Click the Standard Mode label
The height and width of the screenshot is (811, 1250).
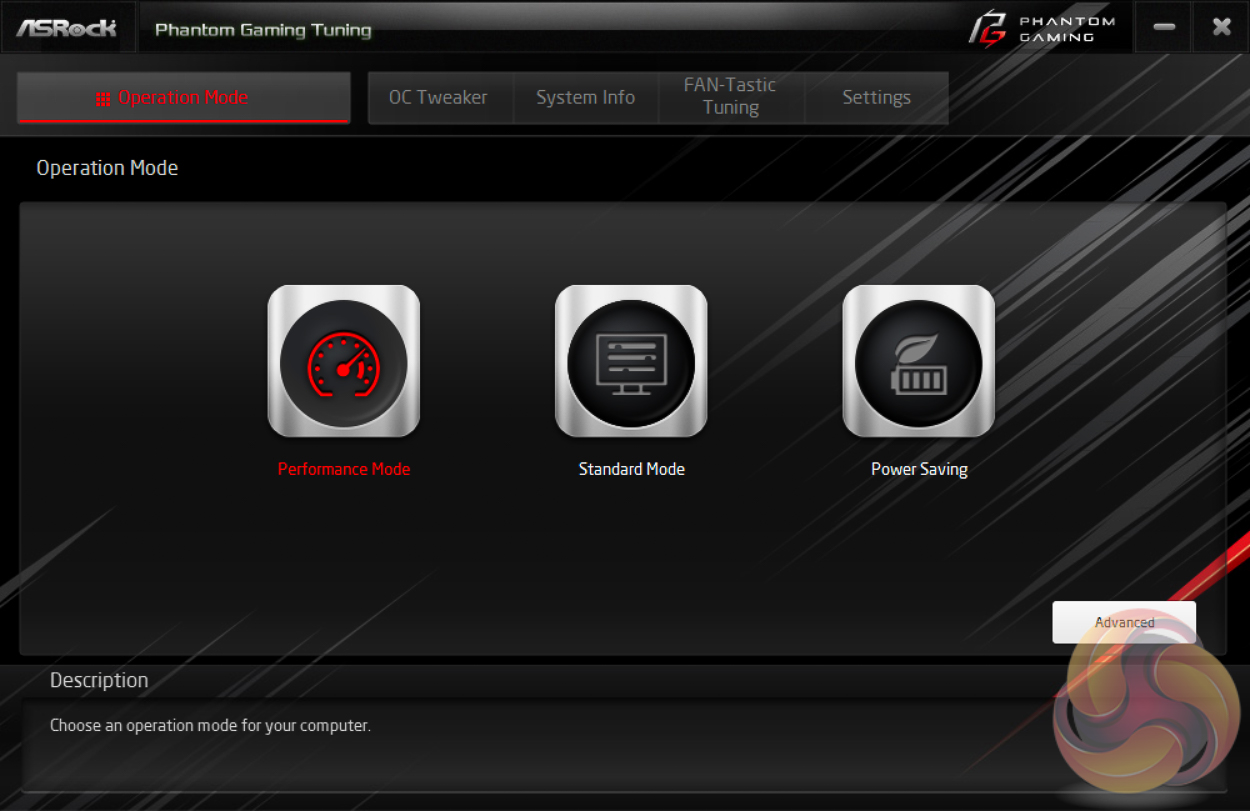[632, 469]
